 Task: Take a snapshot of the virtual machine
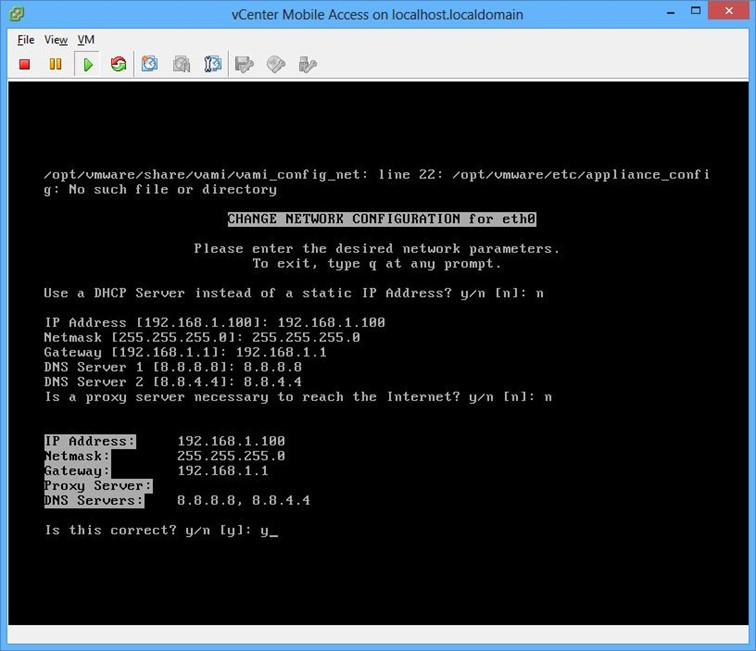pos(149,64)
